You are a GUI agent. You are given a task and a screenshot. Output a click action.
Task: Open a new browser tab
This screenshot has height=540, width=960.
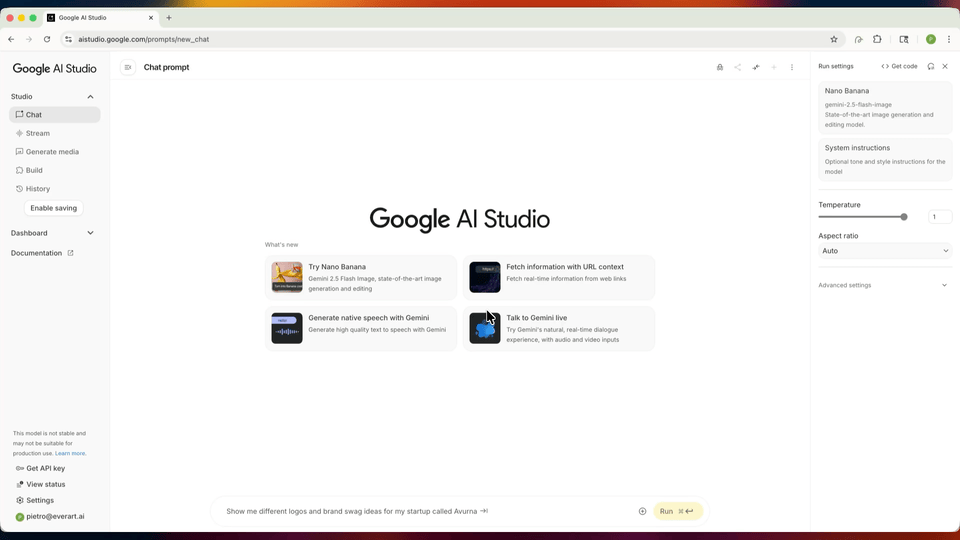coord(169,18)
